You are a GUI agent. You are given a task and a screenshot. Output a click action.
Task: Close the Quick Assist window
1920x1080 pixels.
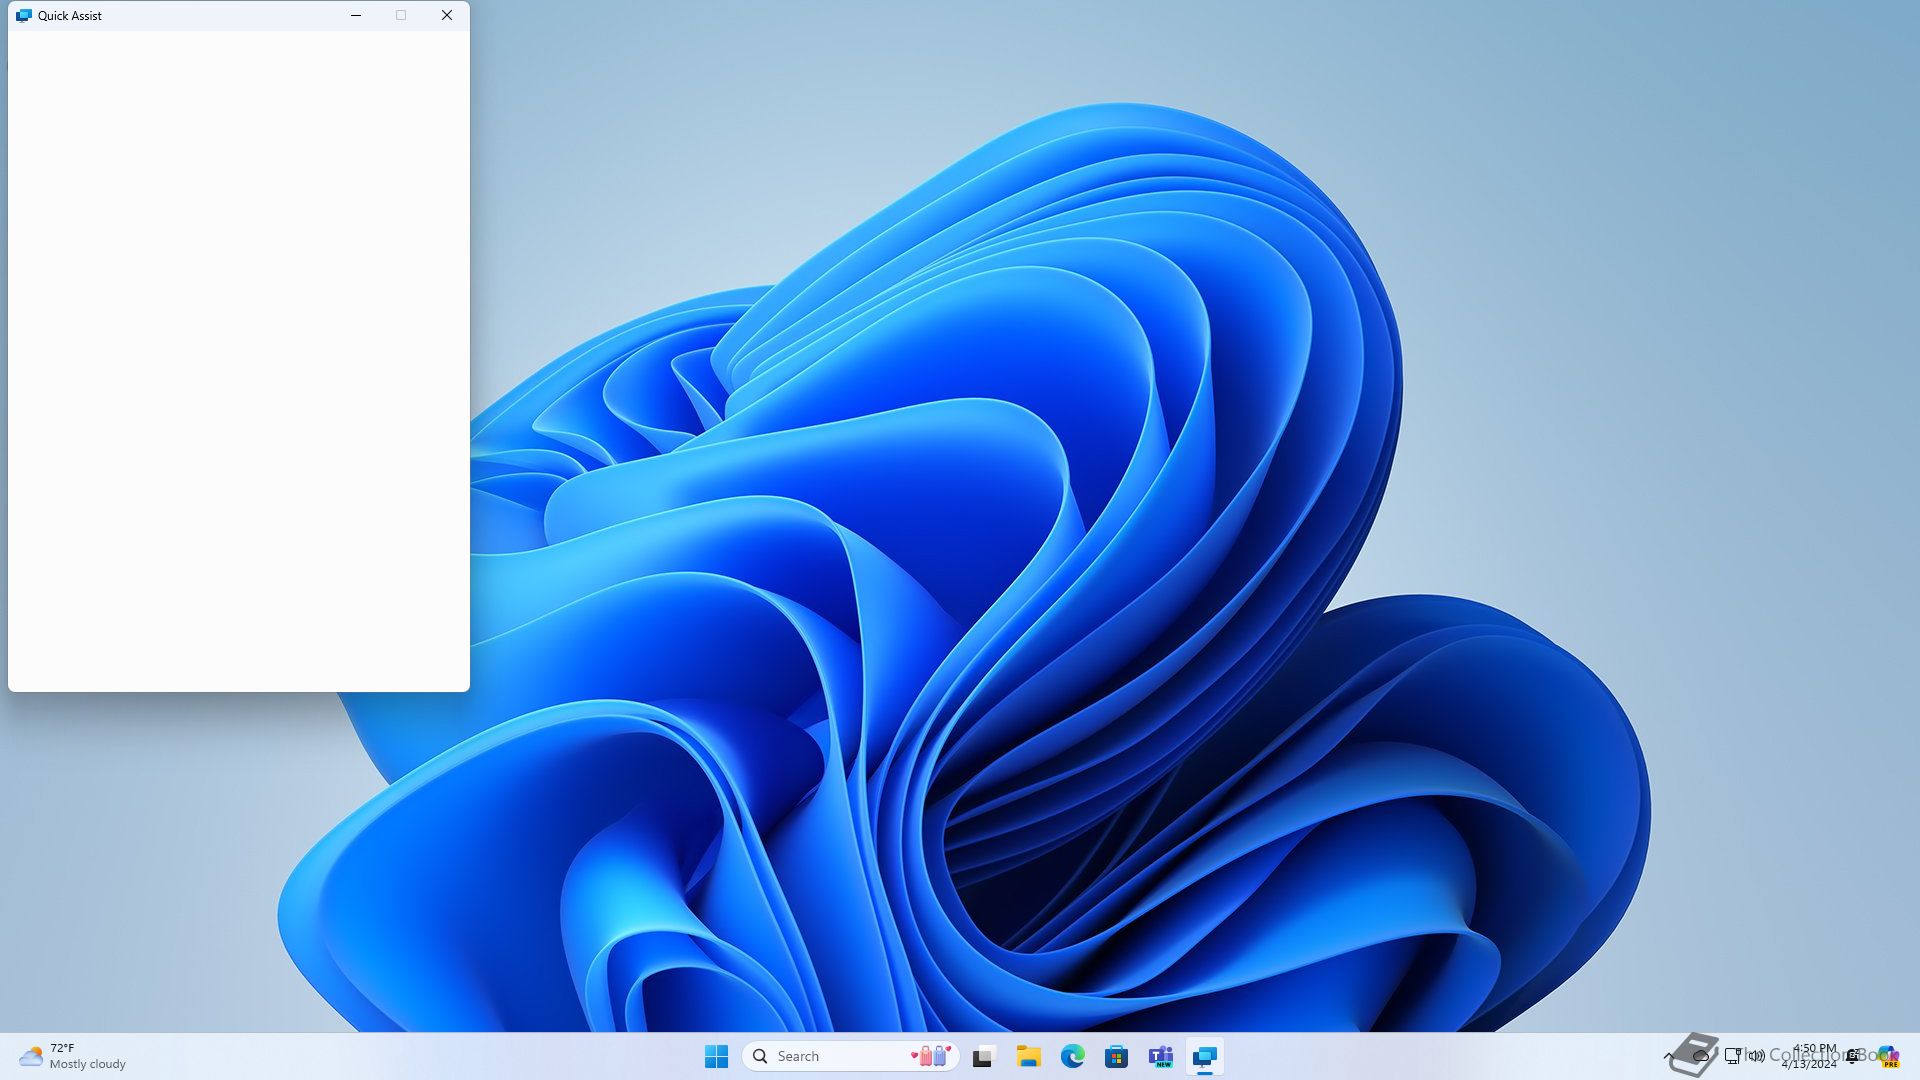point(447,15)
